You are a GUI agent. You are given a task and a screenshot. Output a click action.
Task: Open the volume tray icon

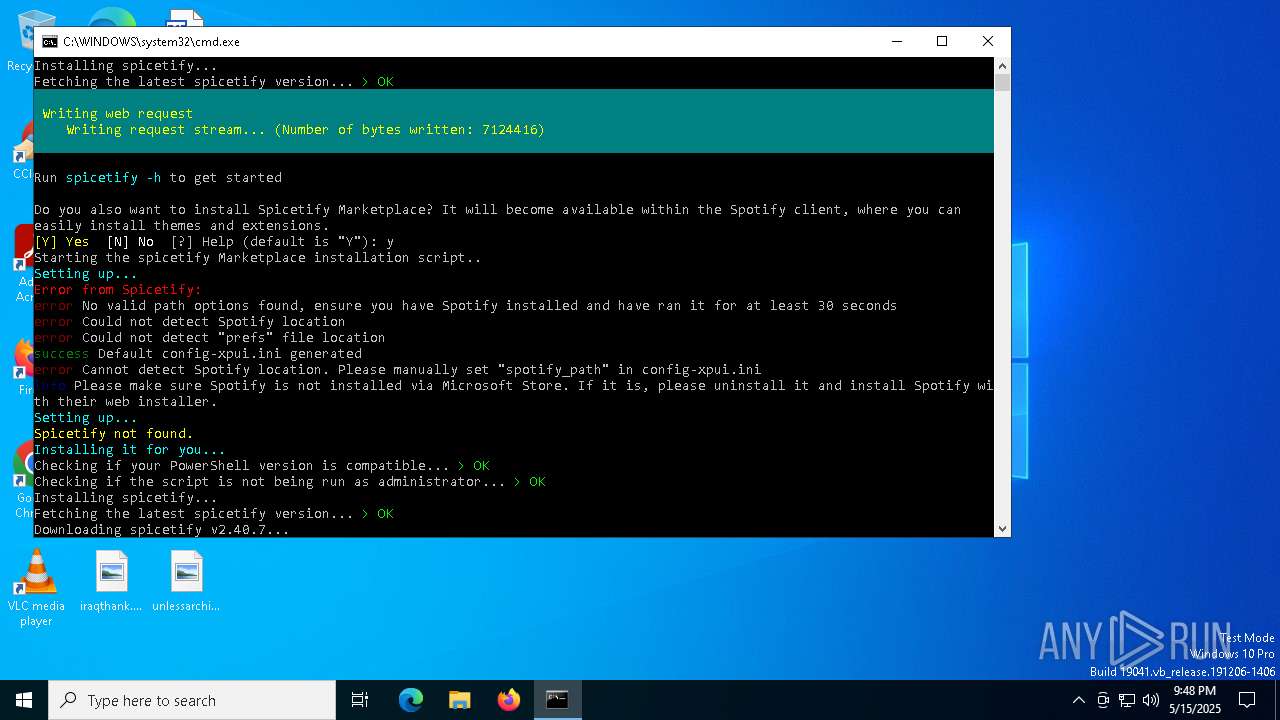(x=1151, y=700)
